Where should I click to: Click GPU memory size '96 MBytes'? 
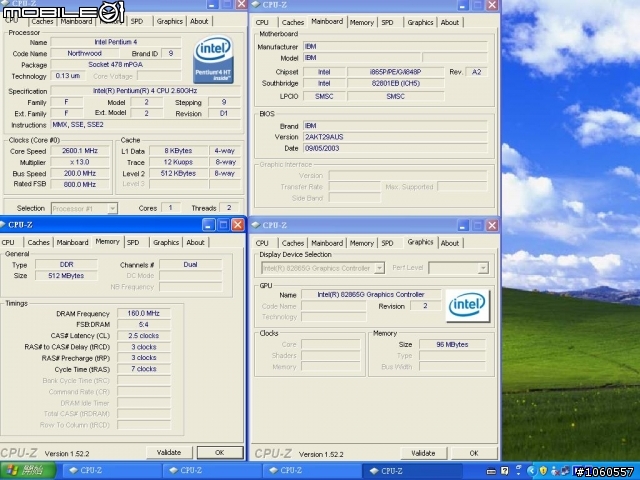click(x=452, y=344)
